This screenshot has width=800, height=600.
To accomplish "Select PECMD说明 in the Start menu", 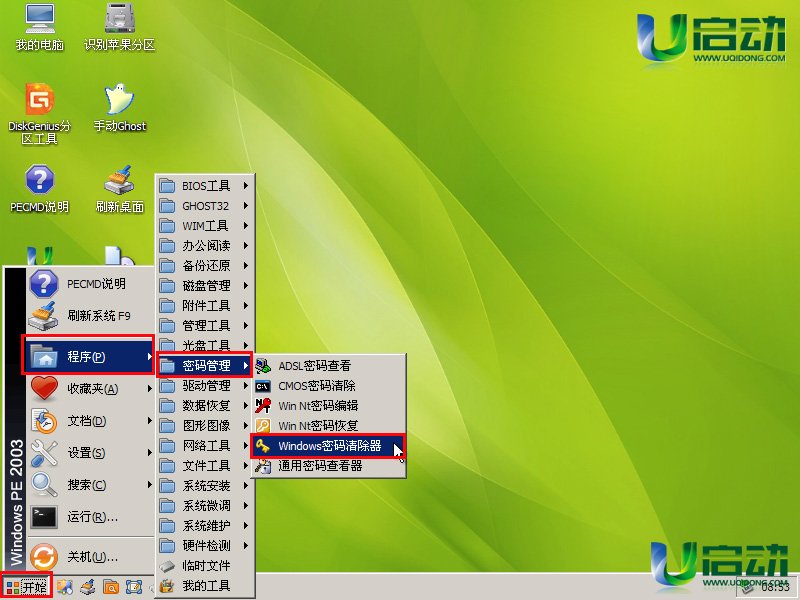I will pyautogui.click(x=90, y=284).
